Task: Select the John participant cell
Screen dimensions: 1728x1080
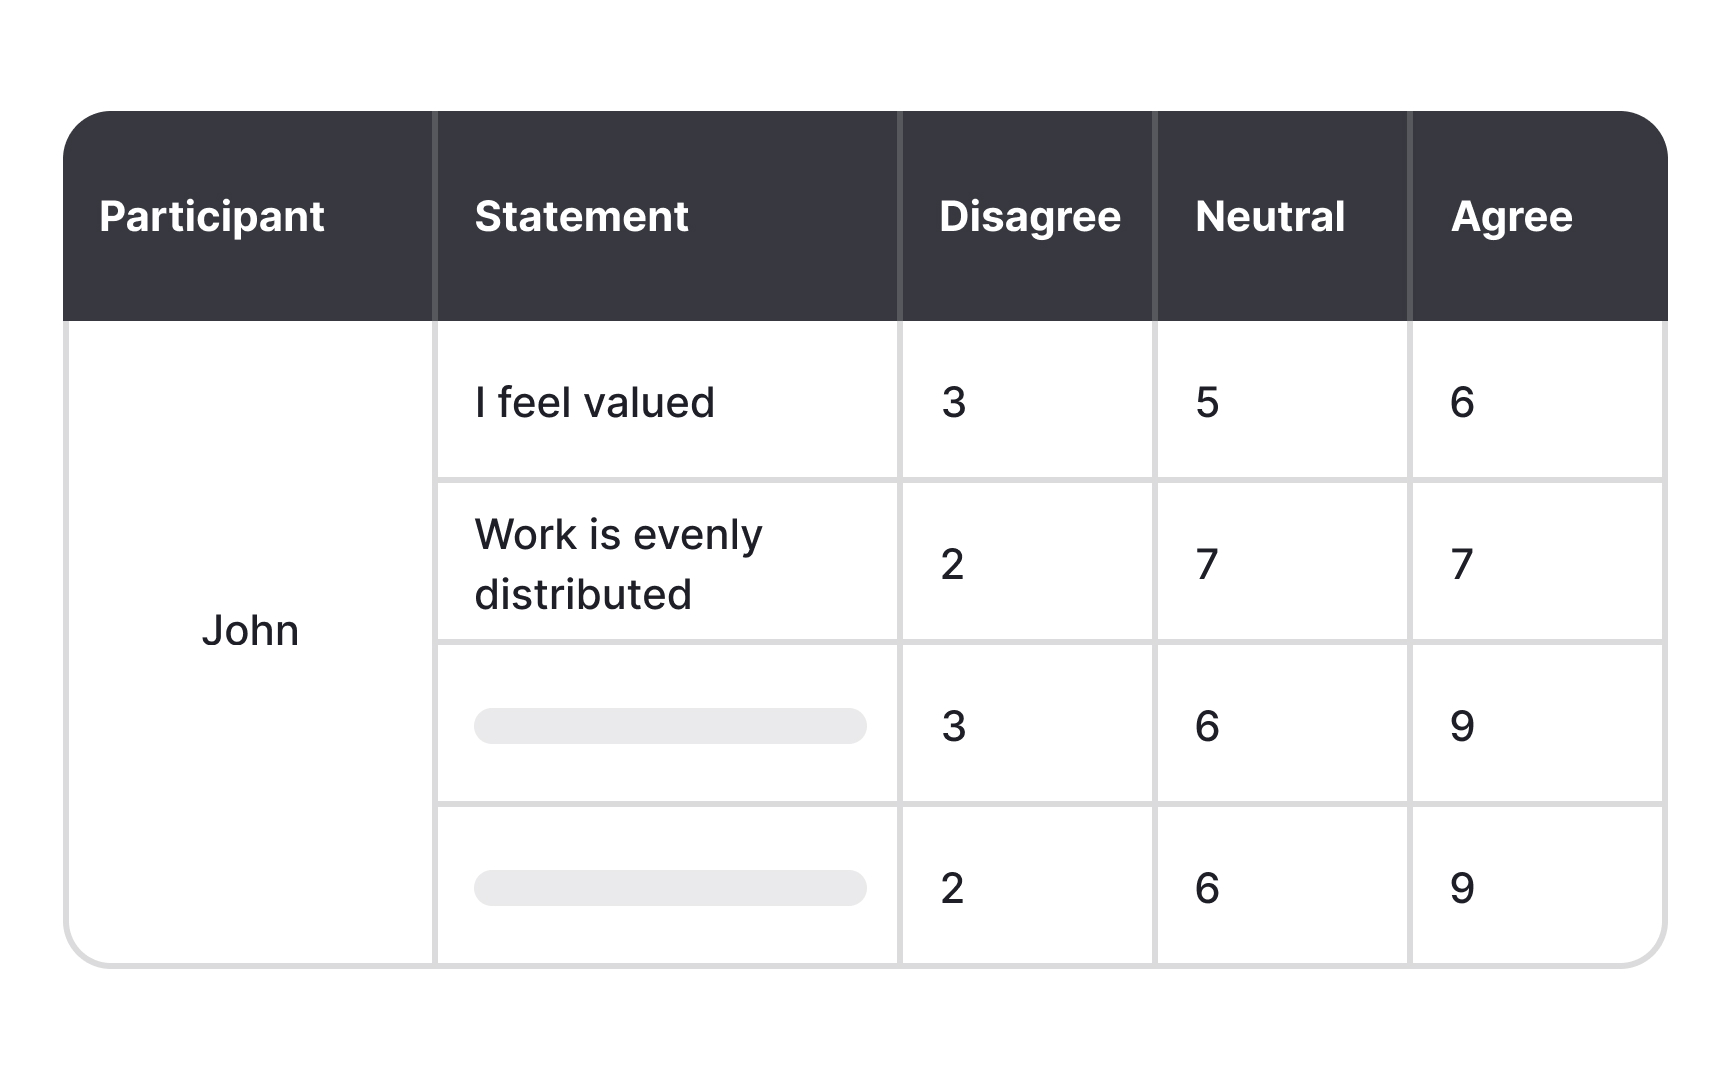Action: 250,631
